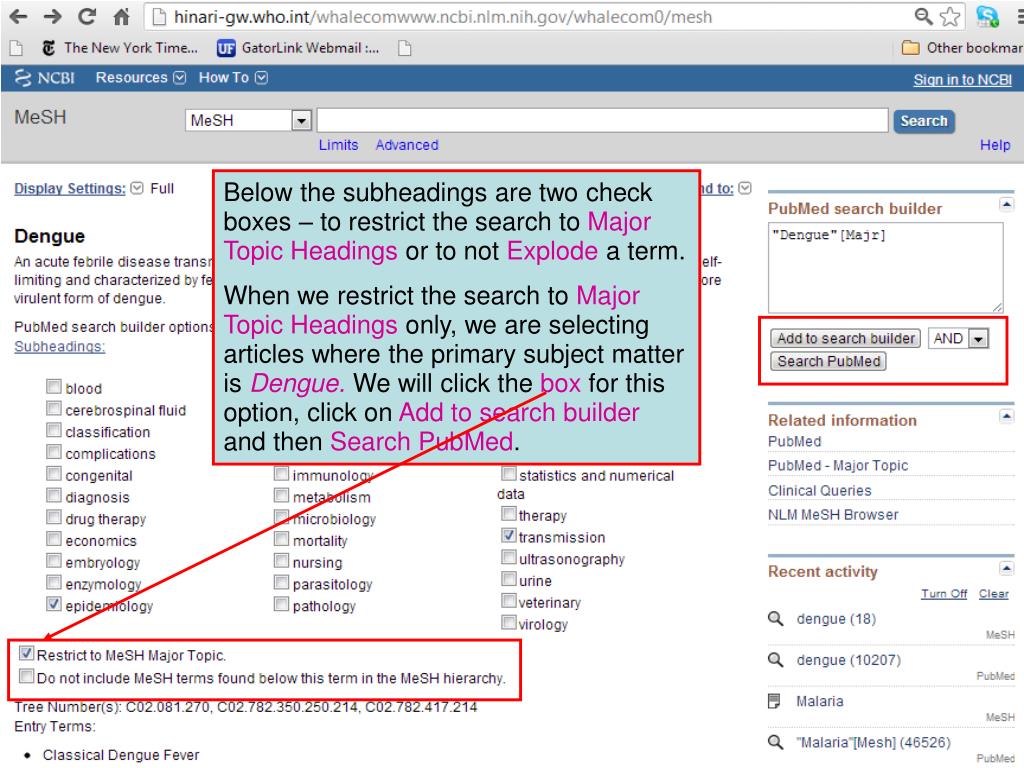Open the Help link

point(995,145)
